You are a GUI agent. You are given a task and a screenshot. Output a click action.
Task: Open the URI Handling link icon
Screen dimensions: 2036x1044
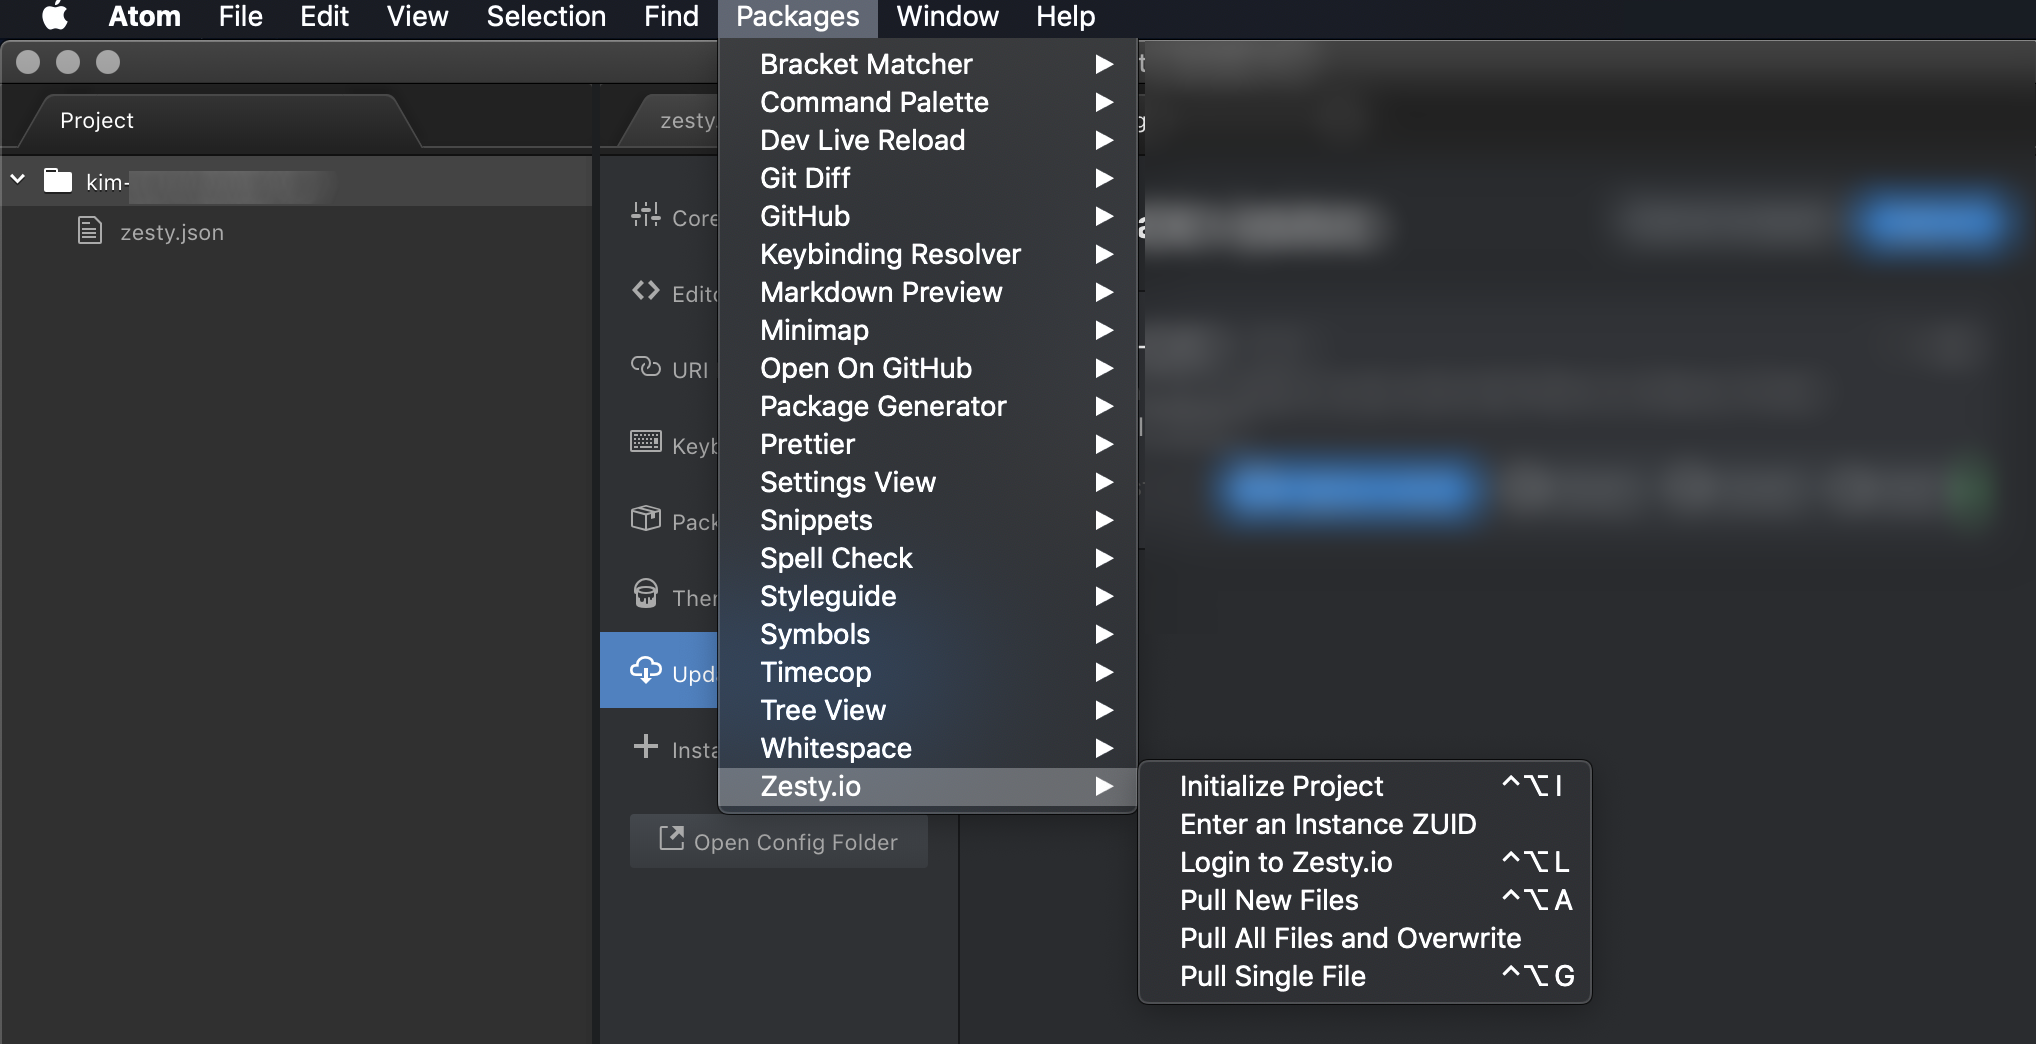(x=646, y=367)
